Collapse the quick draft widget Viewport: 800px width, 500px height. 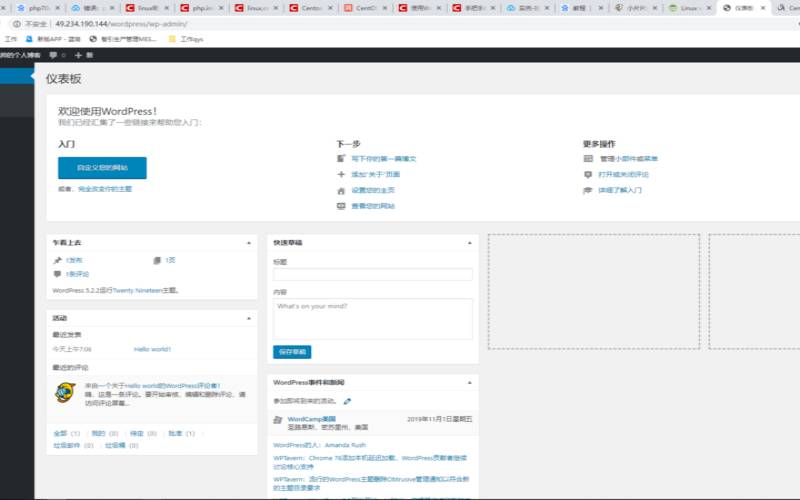[x=470, y=243]
